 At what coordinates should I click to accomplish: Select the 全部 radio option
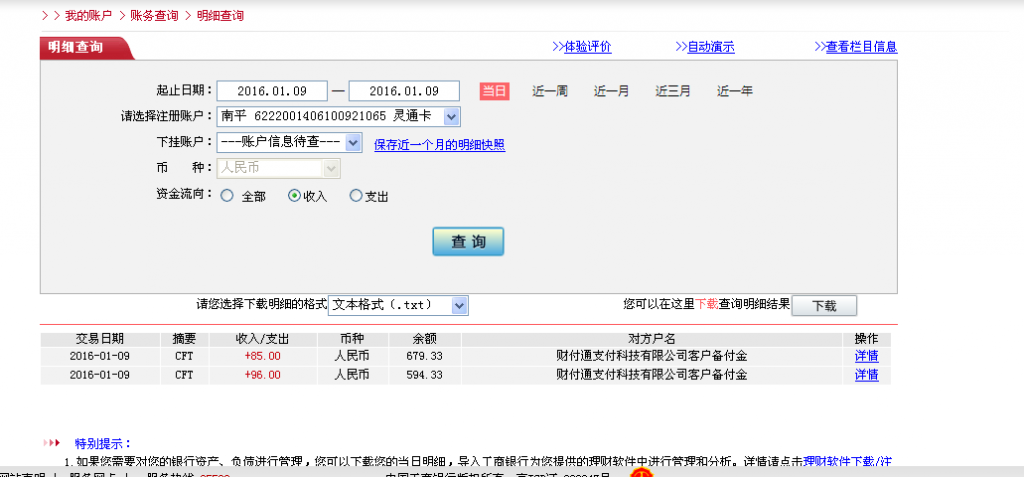pyautogui.click(x=227, y=197)
